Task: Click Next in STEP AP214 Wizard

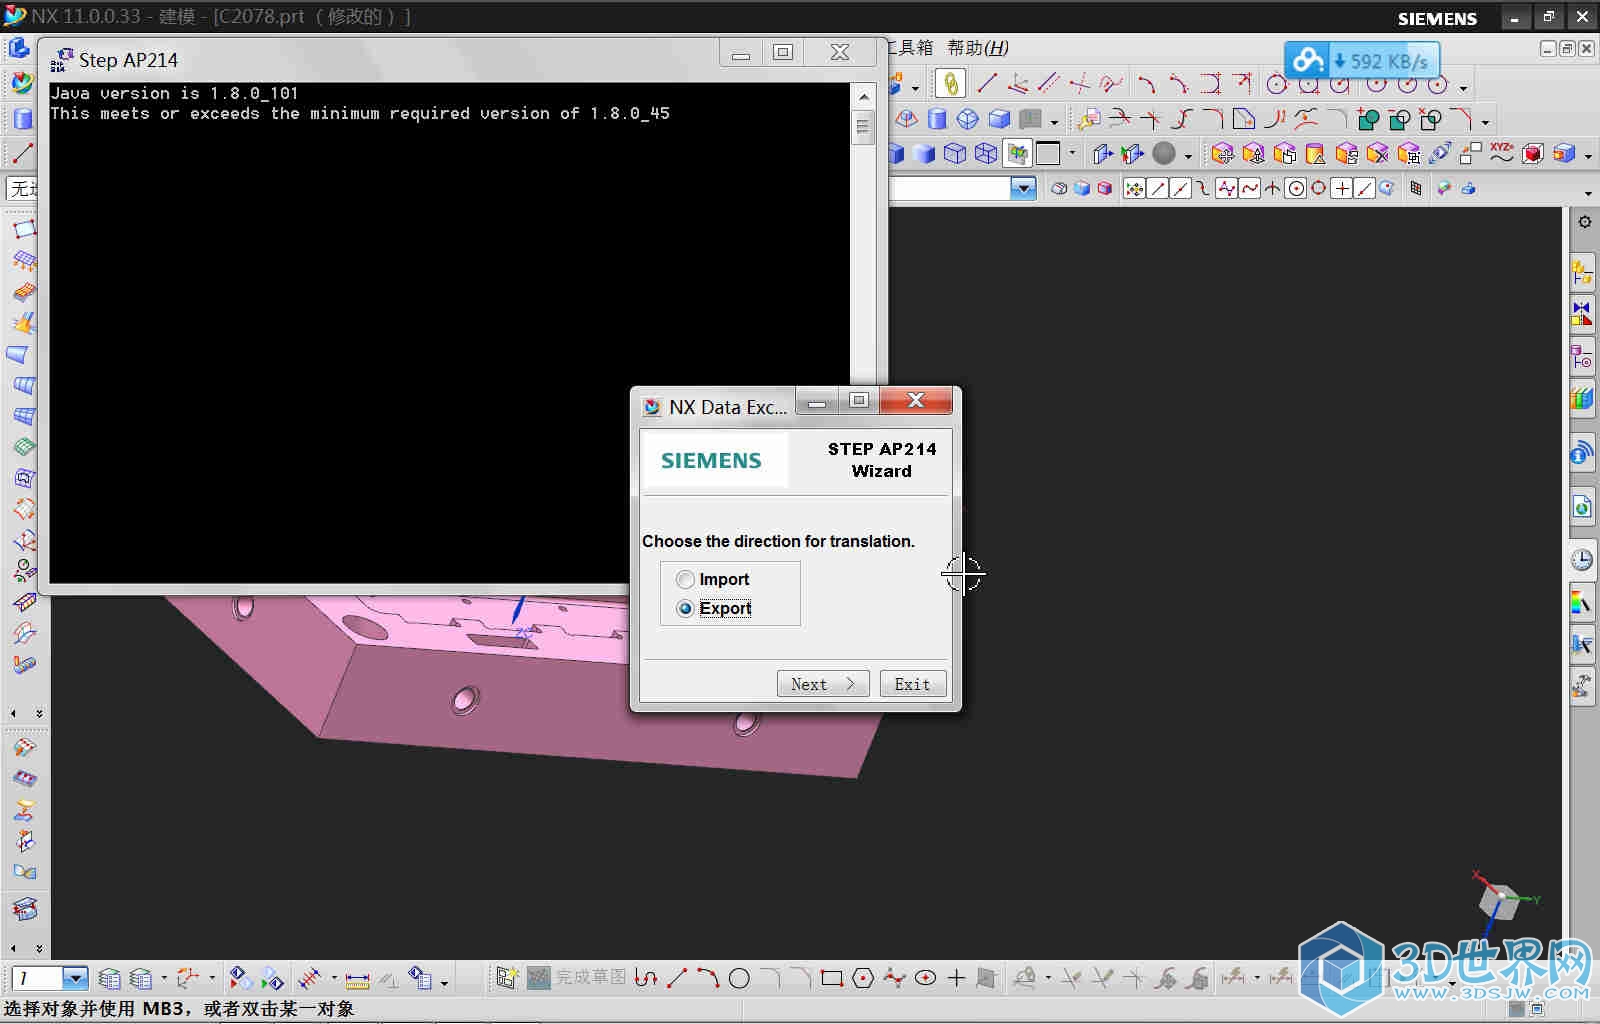Action: pyautogui.click(x=823, y=684)
